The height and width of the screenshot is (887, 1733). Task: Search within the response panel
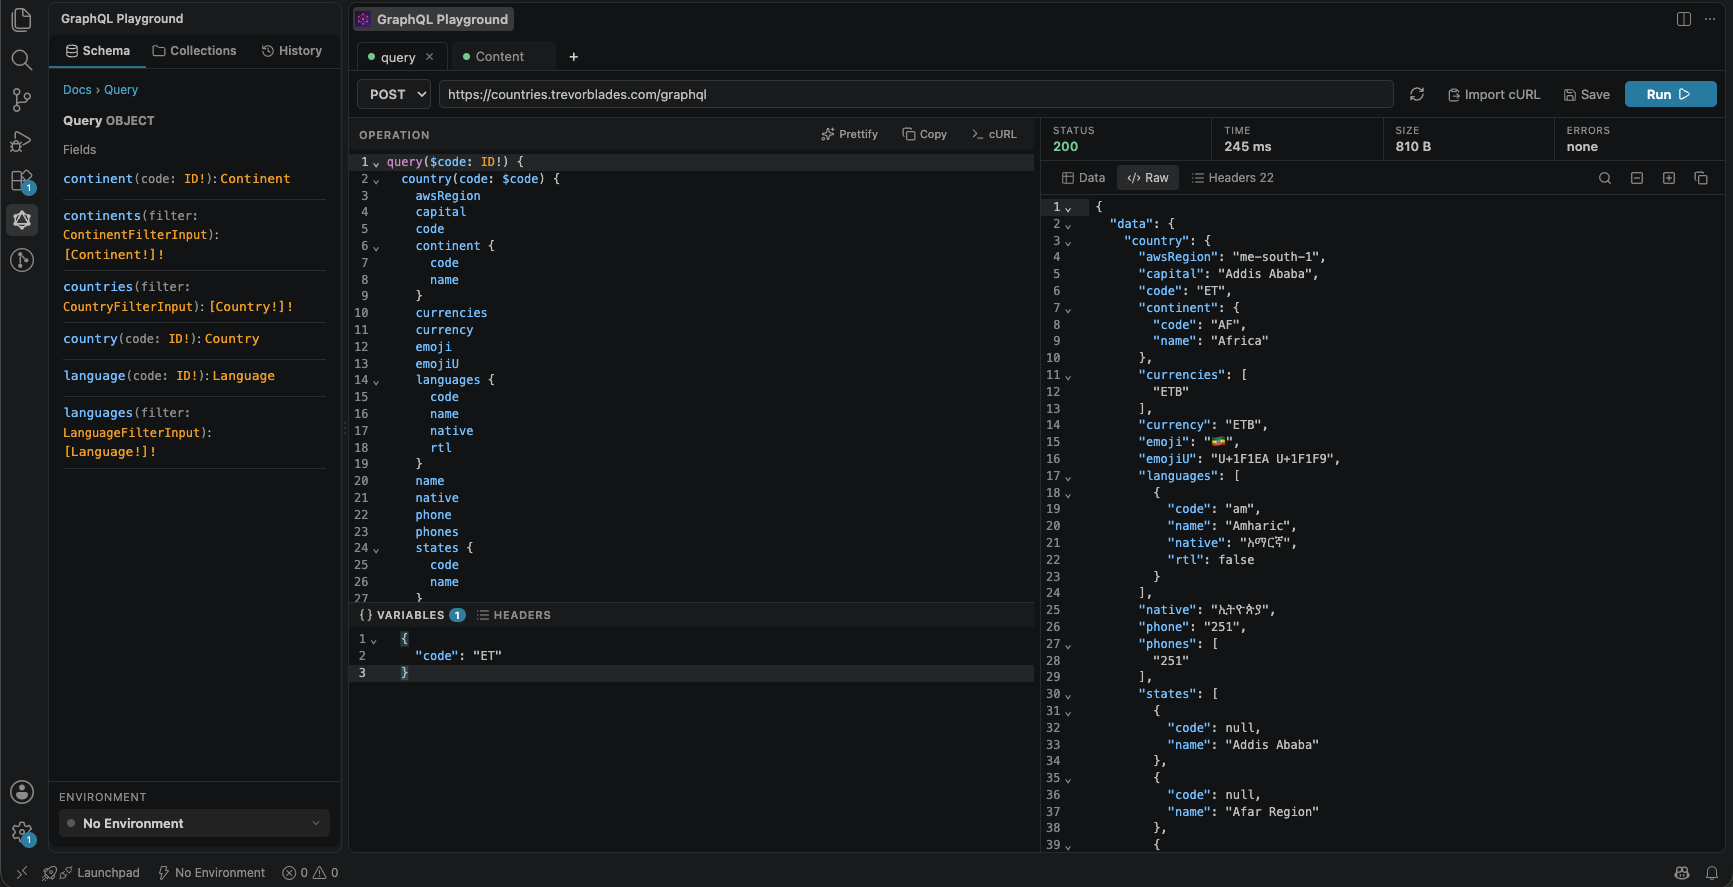(x=1605, y=178)
